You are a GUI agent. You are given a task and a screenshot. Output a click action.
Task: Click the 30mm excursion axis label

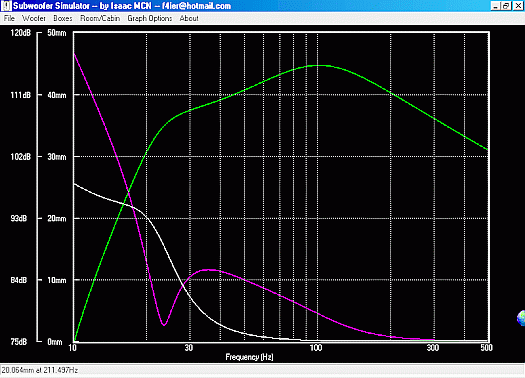[57, 157]
